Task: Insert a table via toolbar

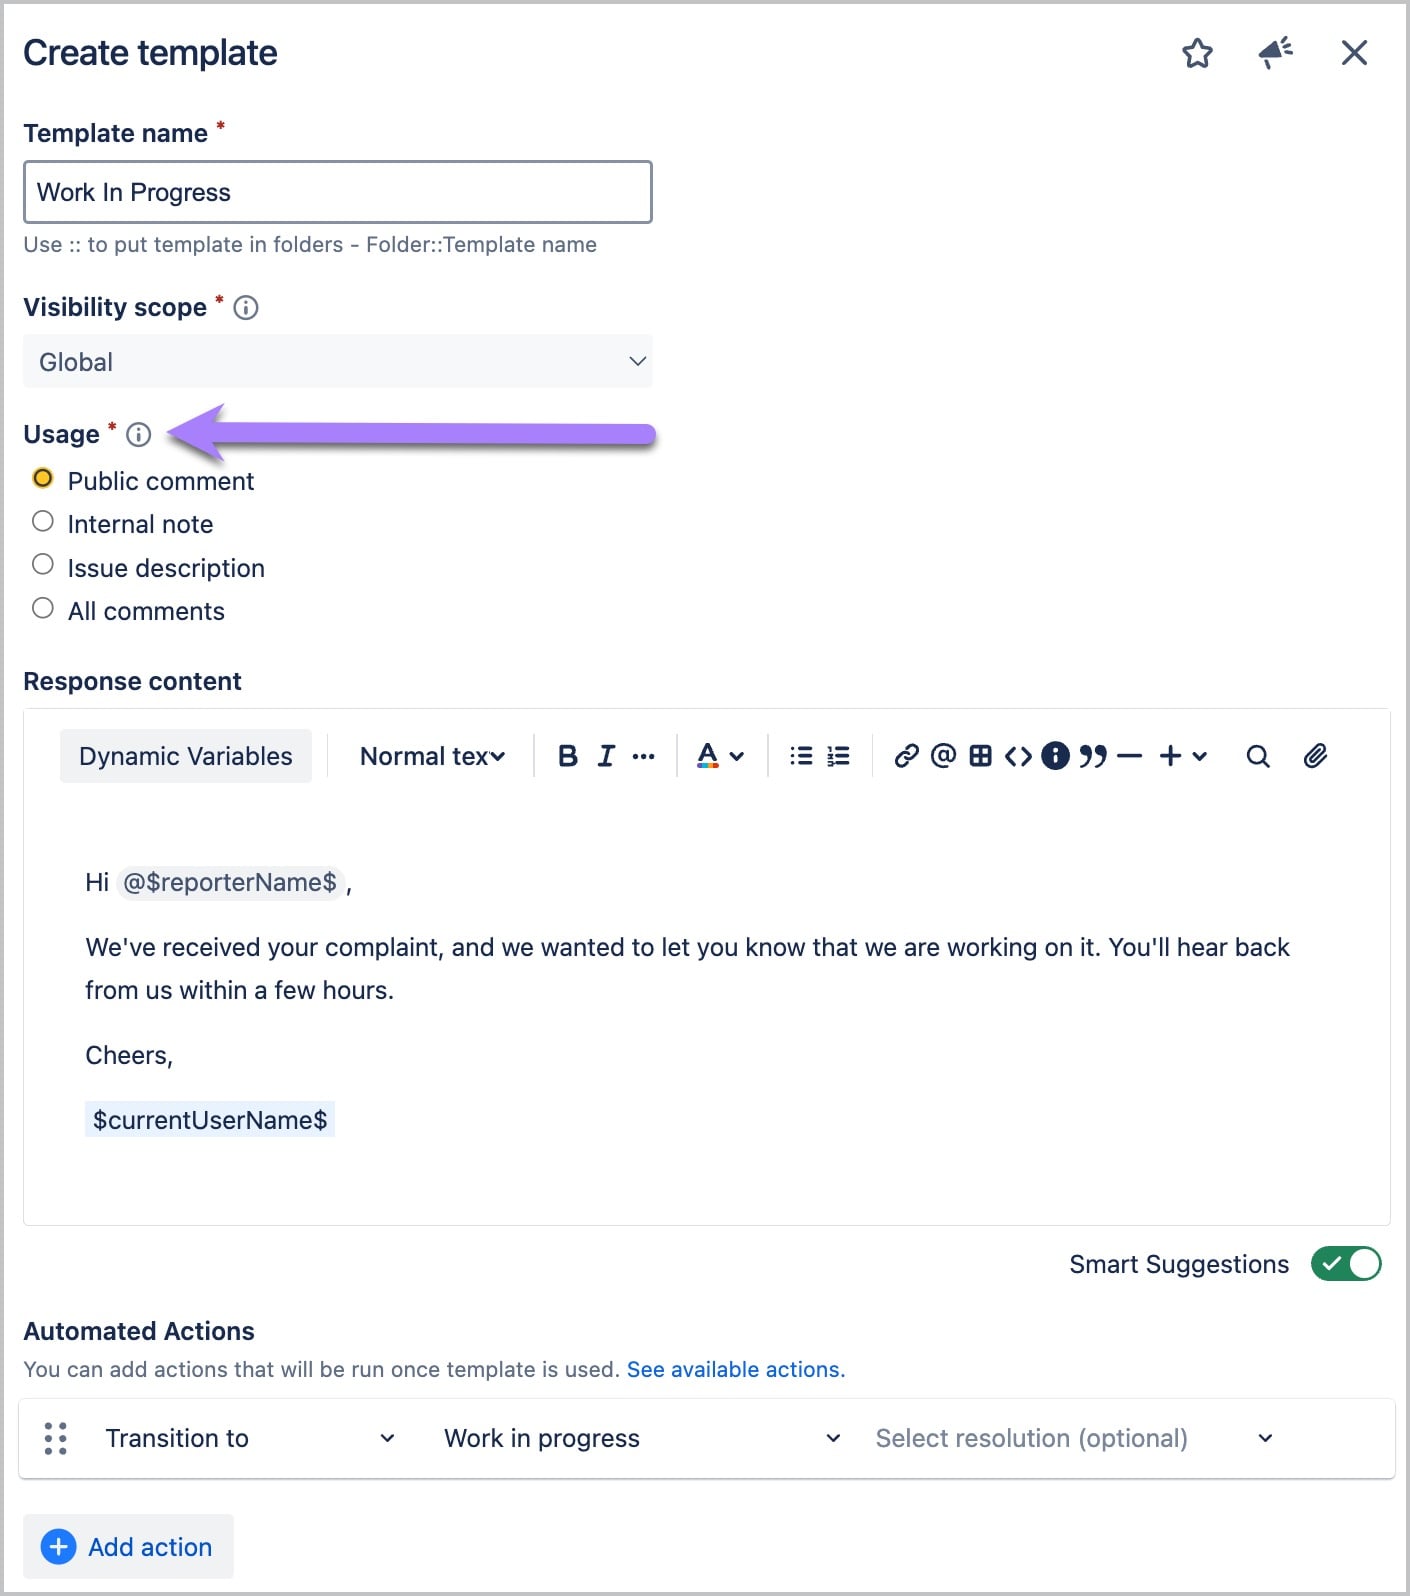Action: [x=981, y=756]
